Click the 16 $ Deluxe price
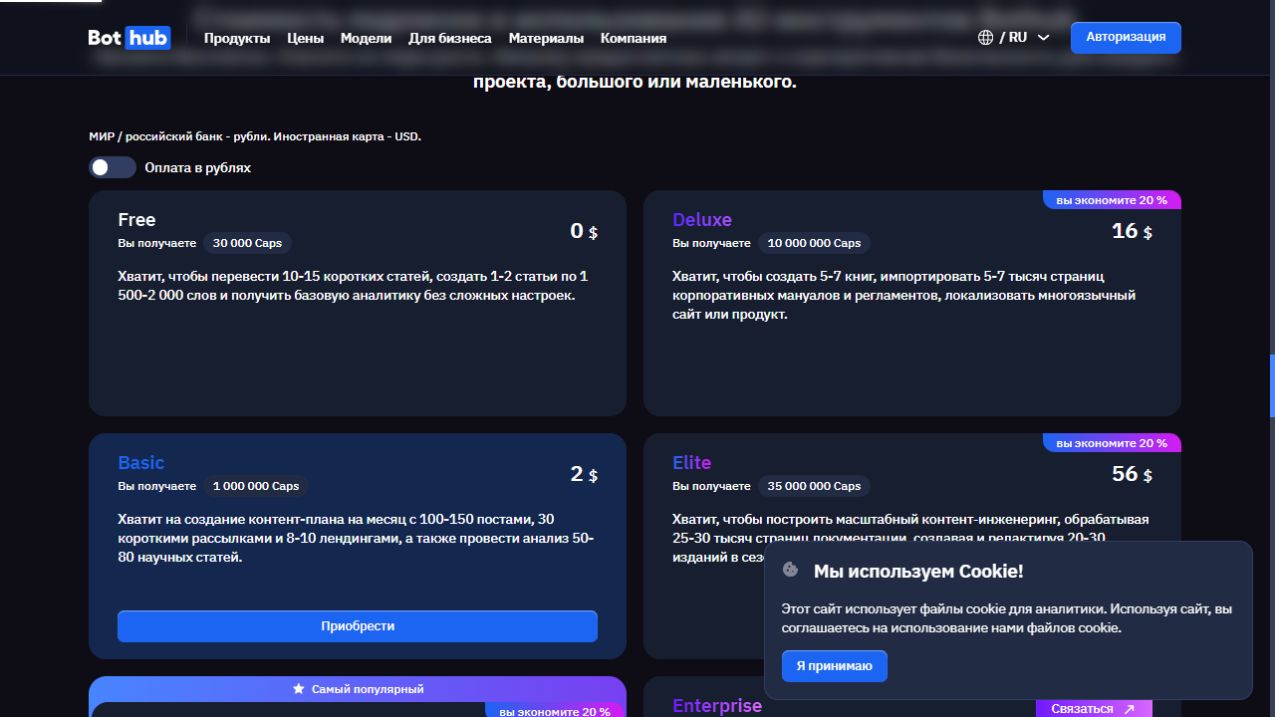 [1132, 231]
